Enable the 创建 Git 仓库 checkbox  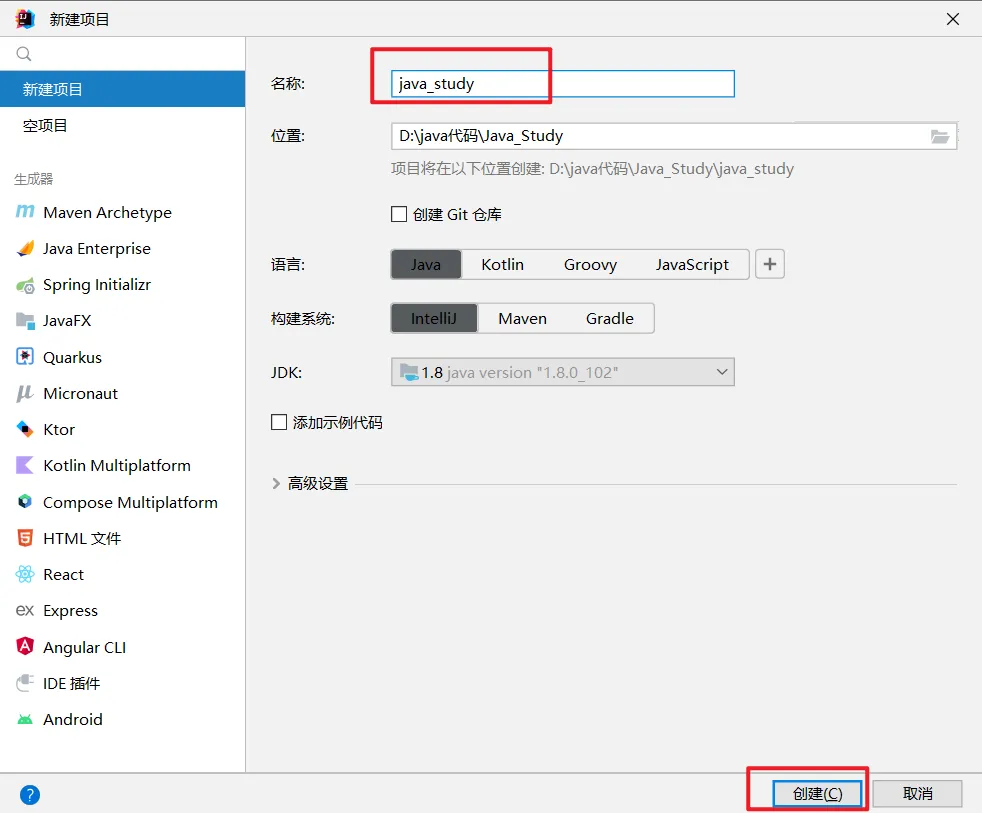399,214
